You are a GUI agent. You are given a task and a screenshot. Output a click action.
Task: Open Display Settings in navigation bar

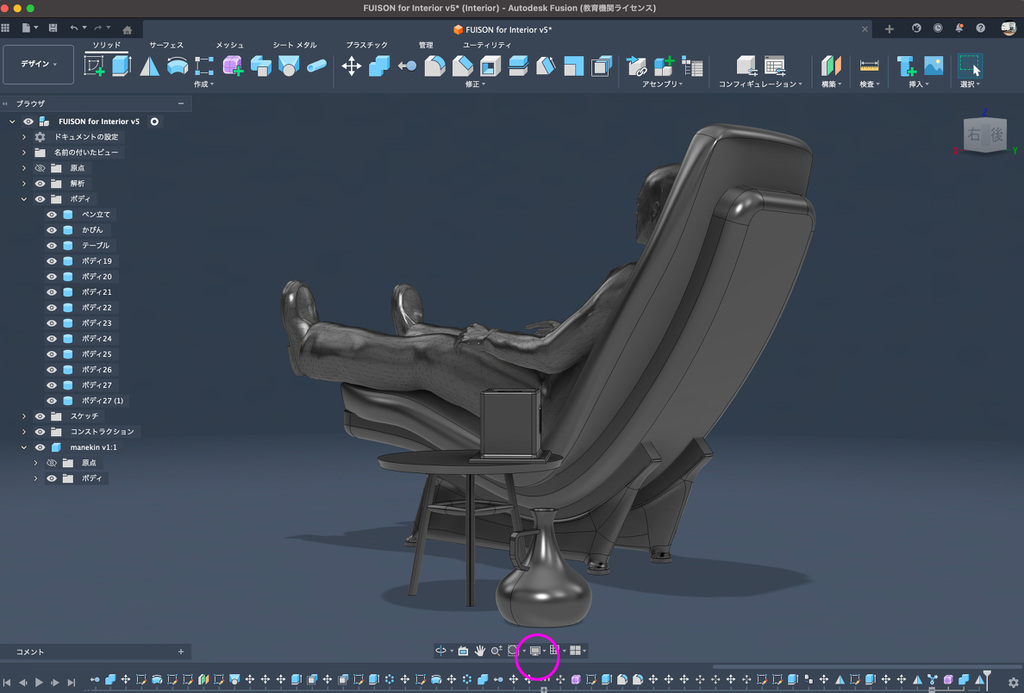coord(536,650)
